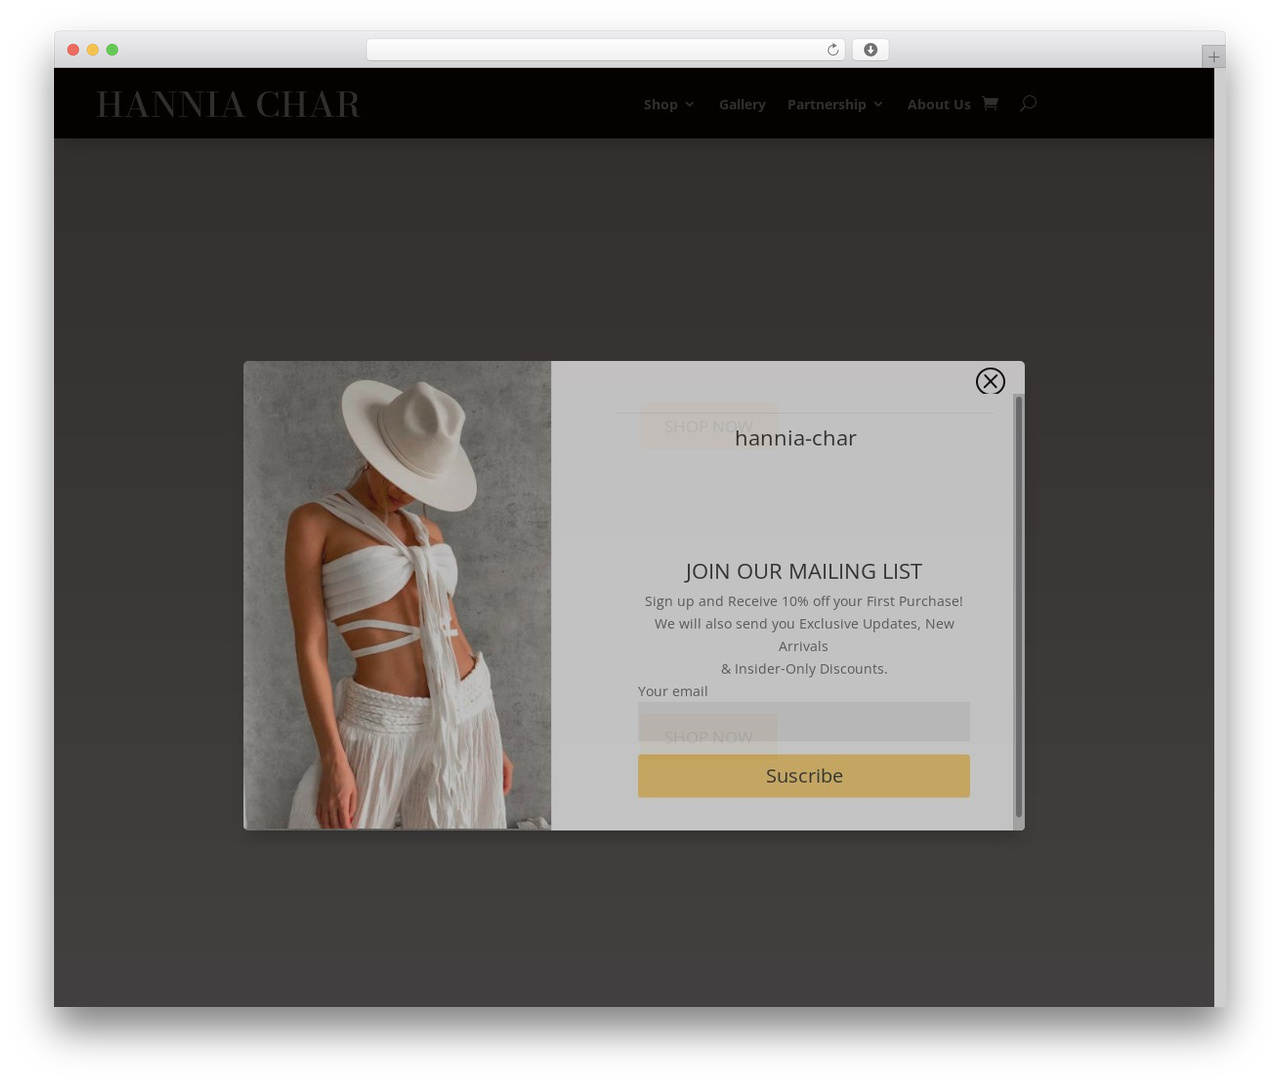Click the red close window button
Viewport: 1280px width, 1084px height.
73,50
